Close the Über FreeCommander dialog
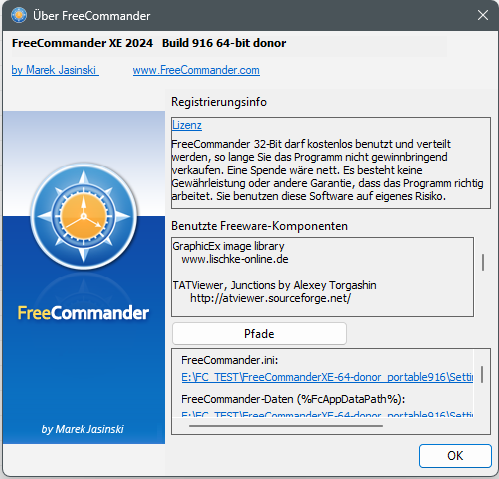Viewport: 499px width, 479px height. tap(483, 15)
